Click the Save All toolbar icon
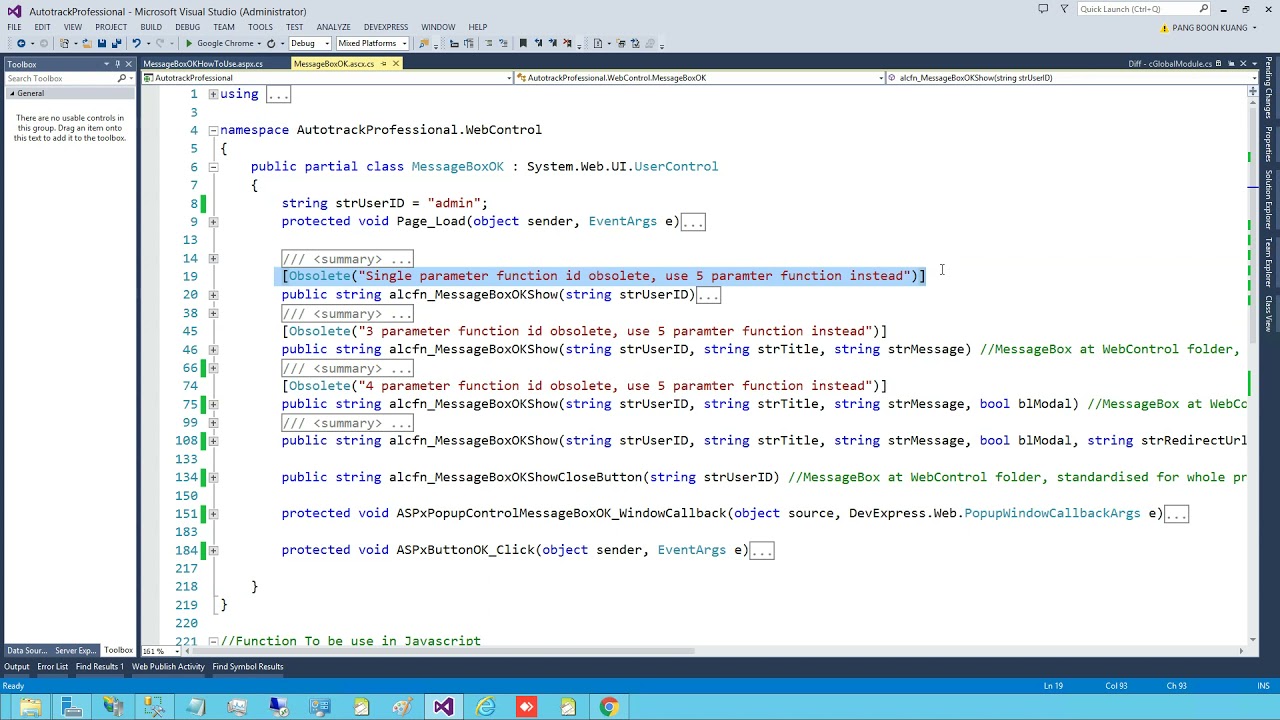Image resolution: width=1280 pixels, height=720 pixels. coord(116,43)
